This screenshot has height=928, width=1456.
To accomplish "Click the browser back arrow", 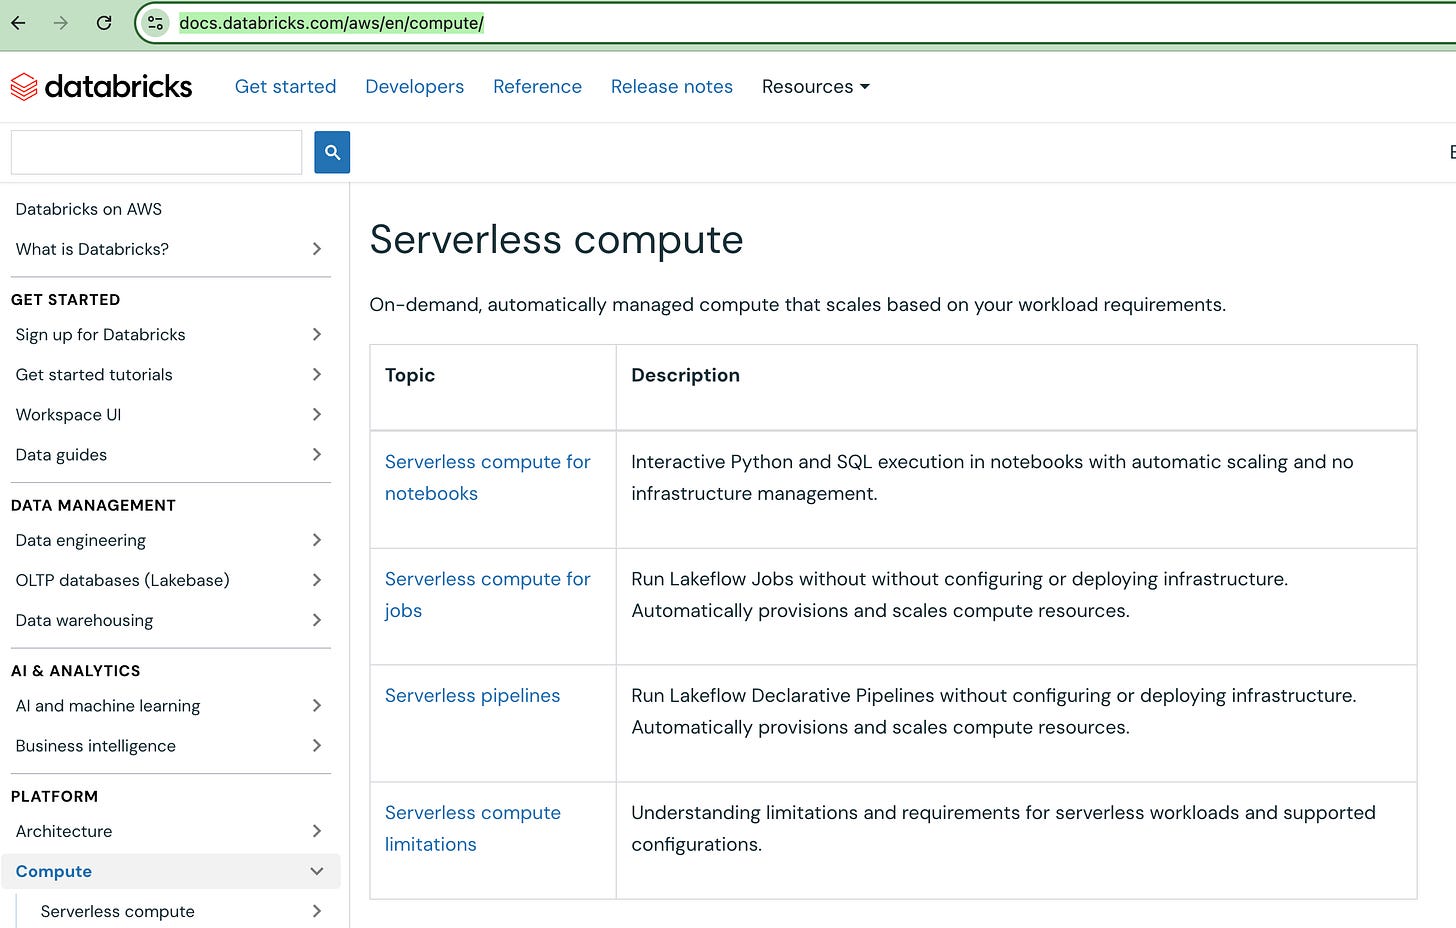I will point(18,23).
